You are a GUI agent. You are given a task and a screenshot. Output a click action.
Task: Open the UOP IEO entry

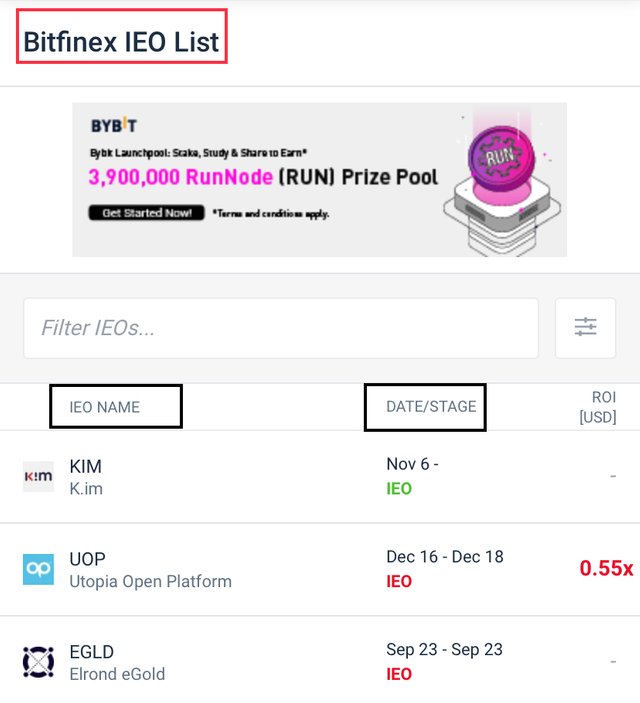click(x=88, y=559)
